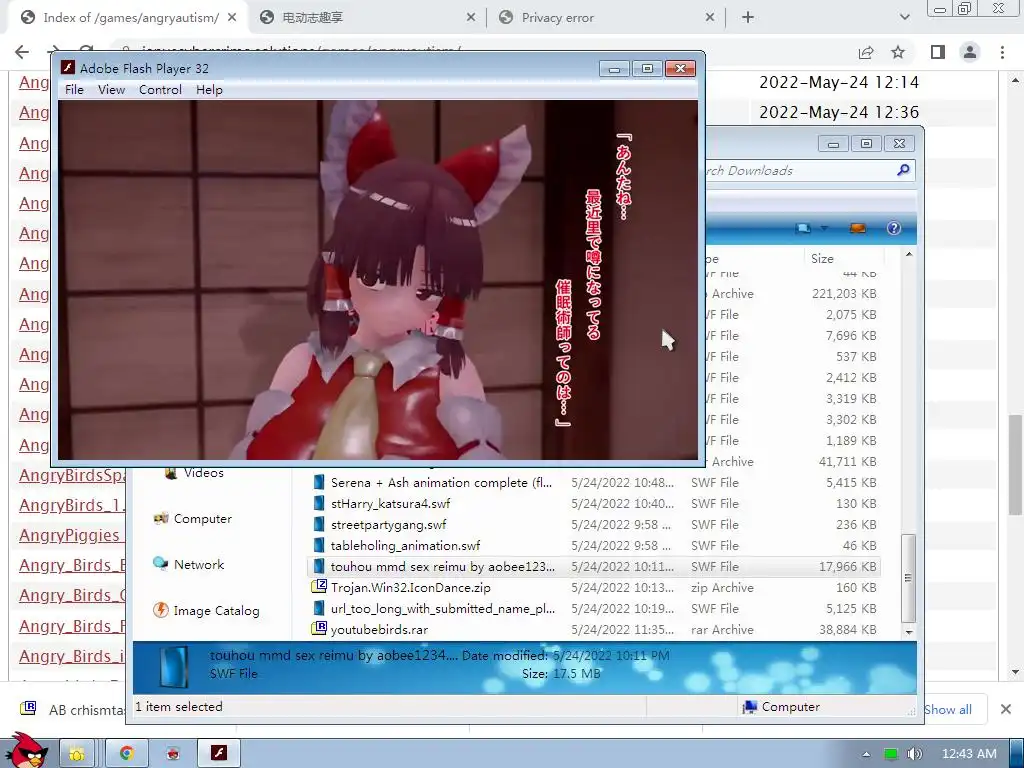This screenshot has width=1024, height=768.
Task: Click the Explorer file list scroll-up arrow
Action: click(x=908, y=254)
